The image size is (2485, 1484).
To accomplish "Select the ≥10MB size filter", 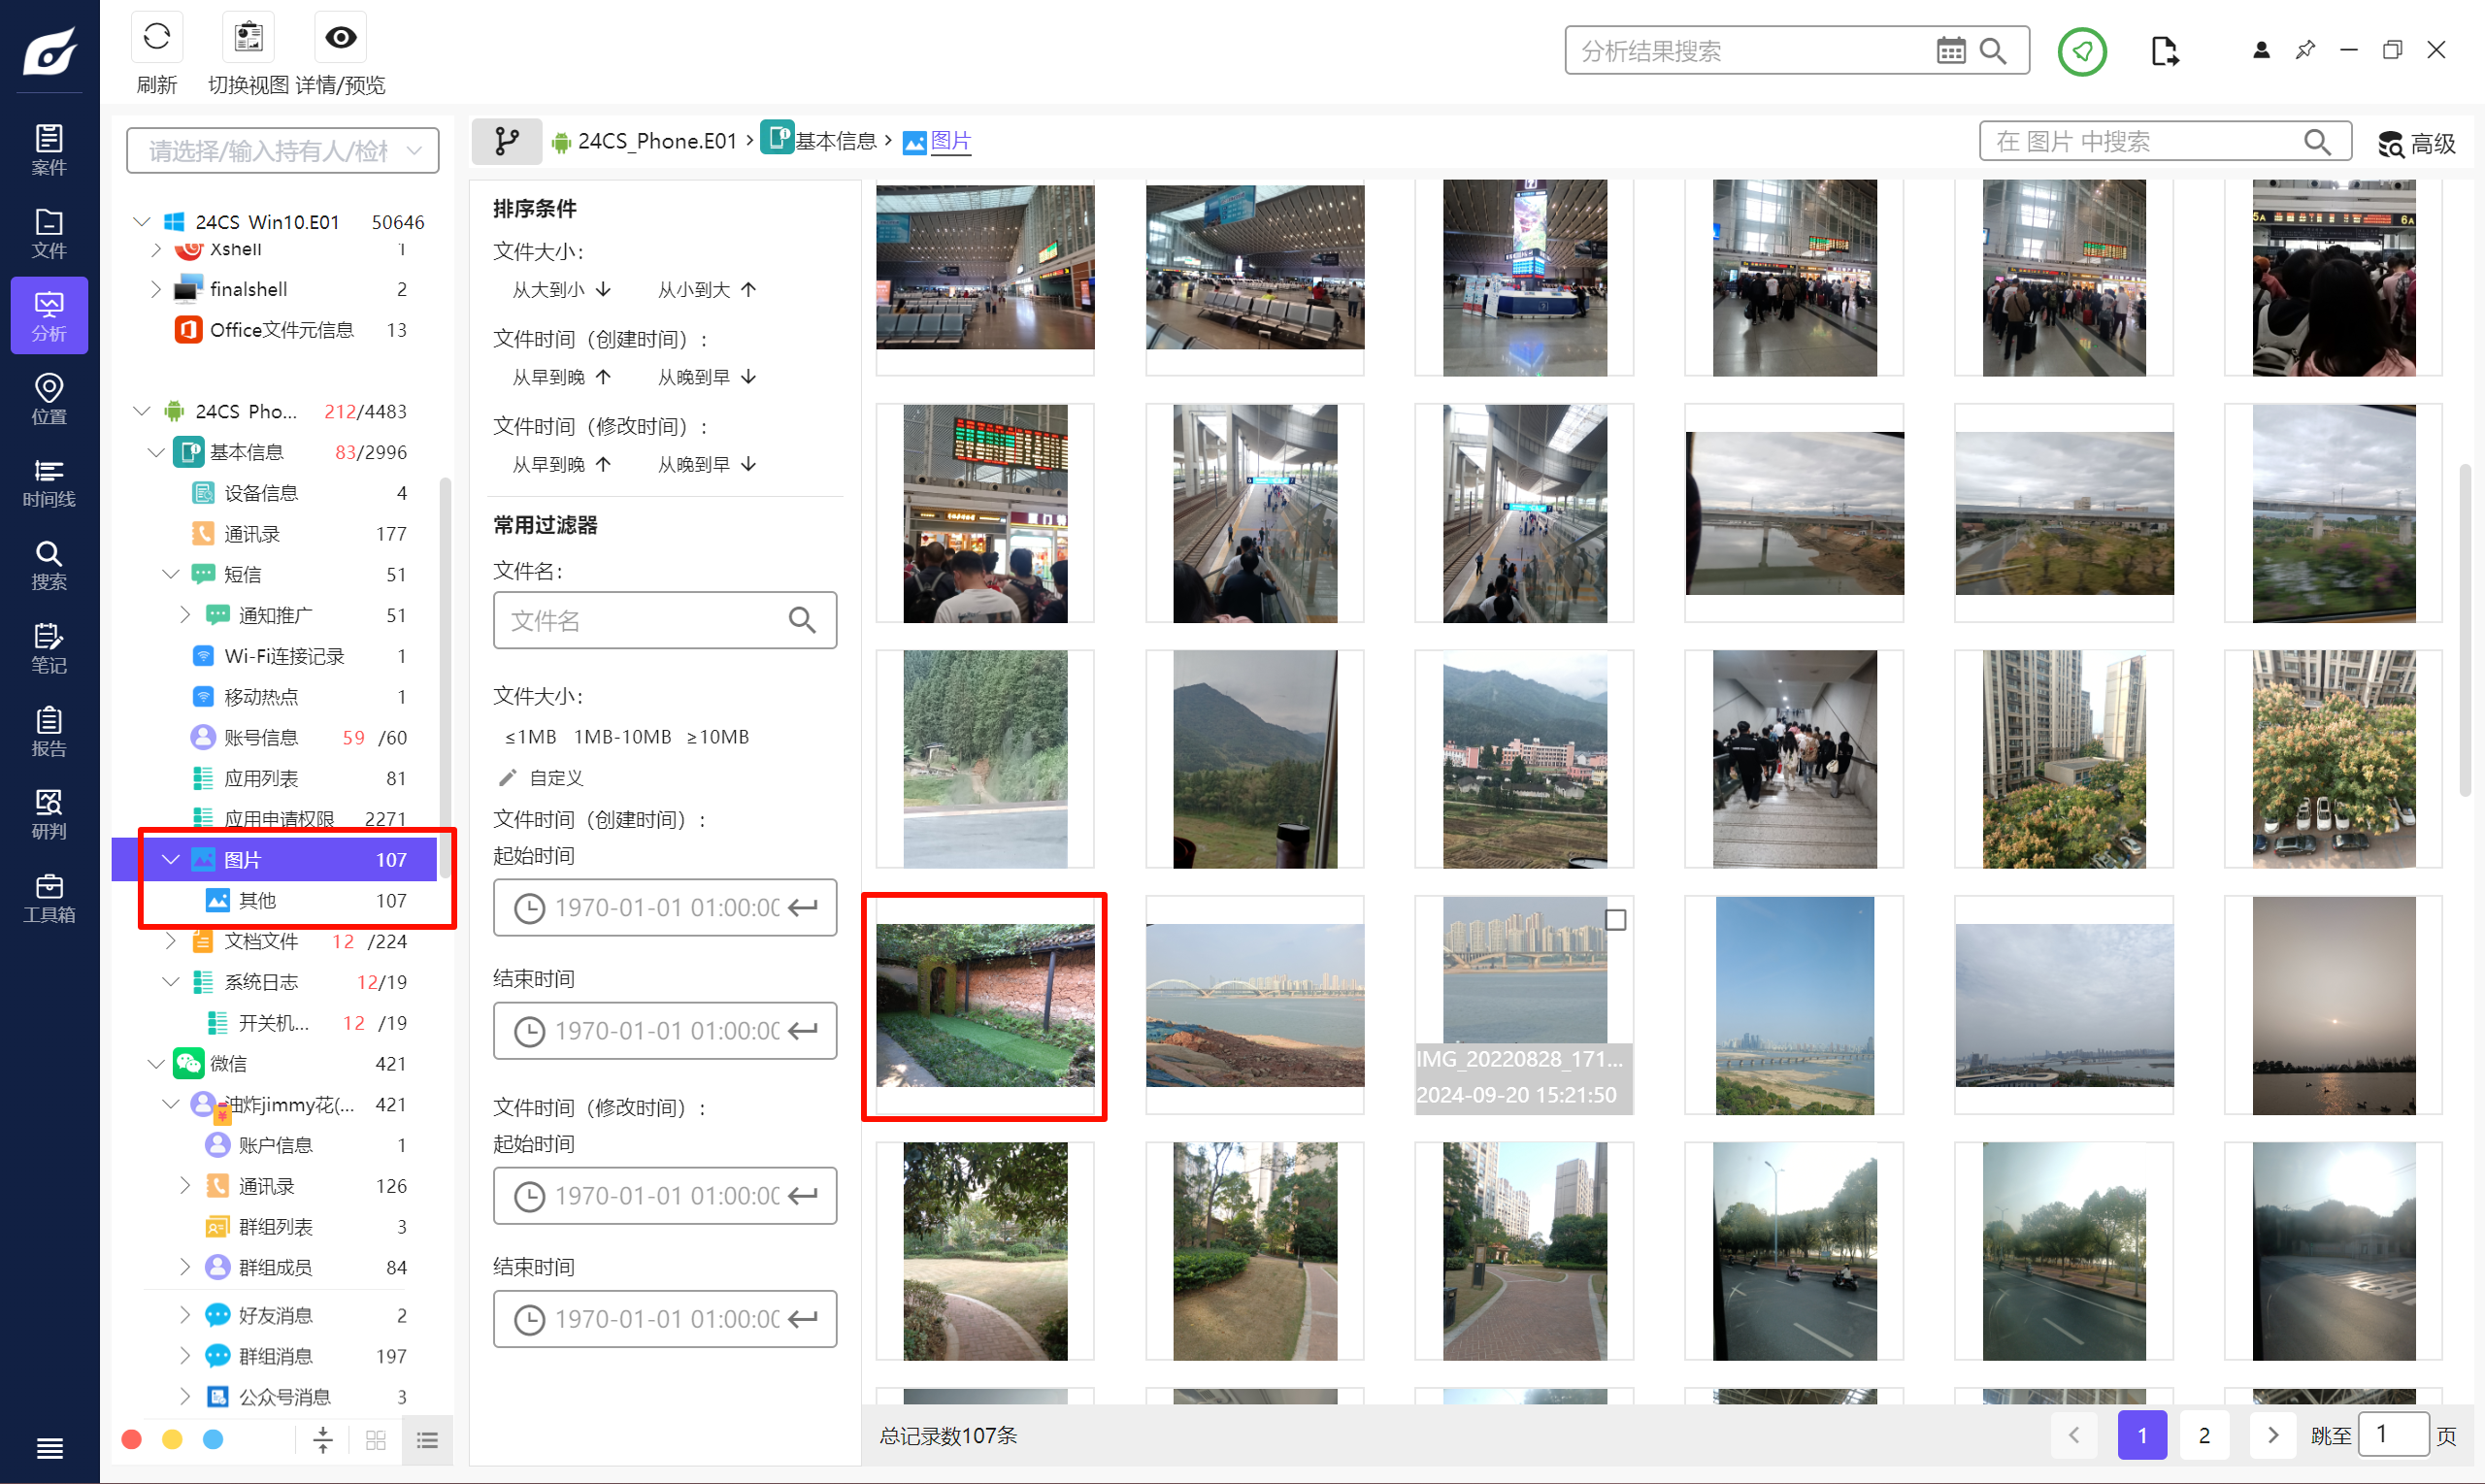I will 717,737.
